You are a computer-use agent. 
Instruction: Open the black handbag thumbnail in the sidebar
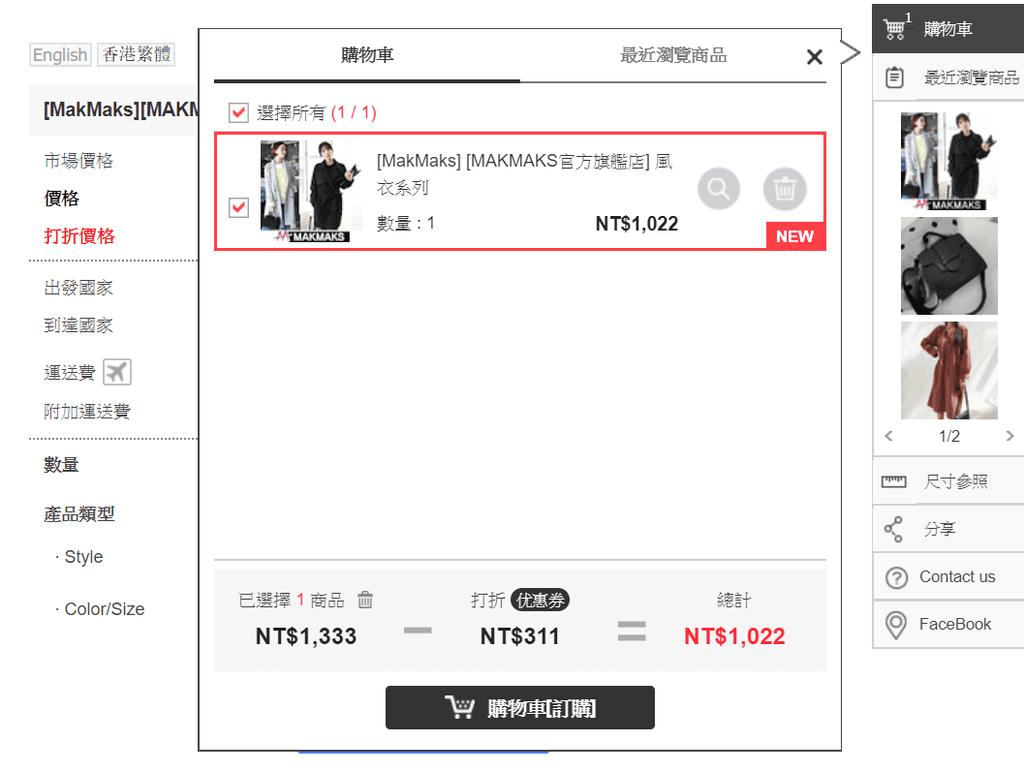coord(949,266)
